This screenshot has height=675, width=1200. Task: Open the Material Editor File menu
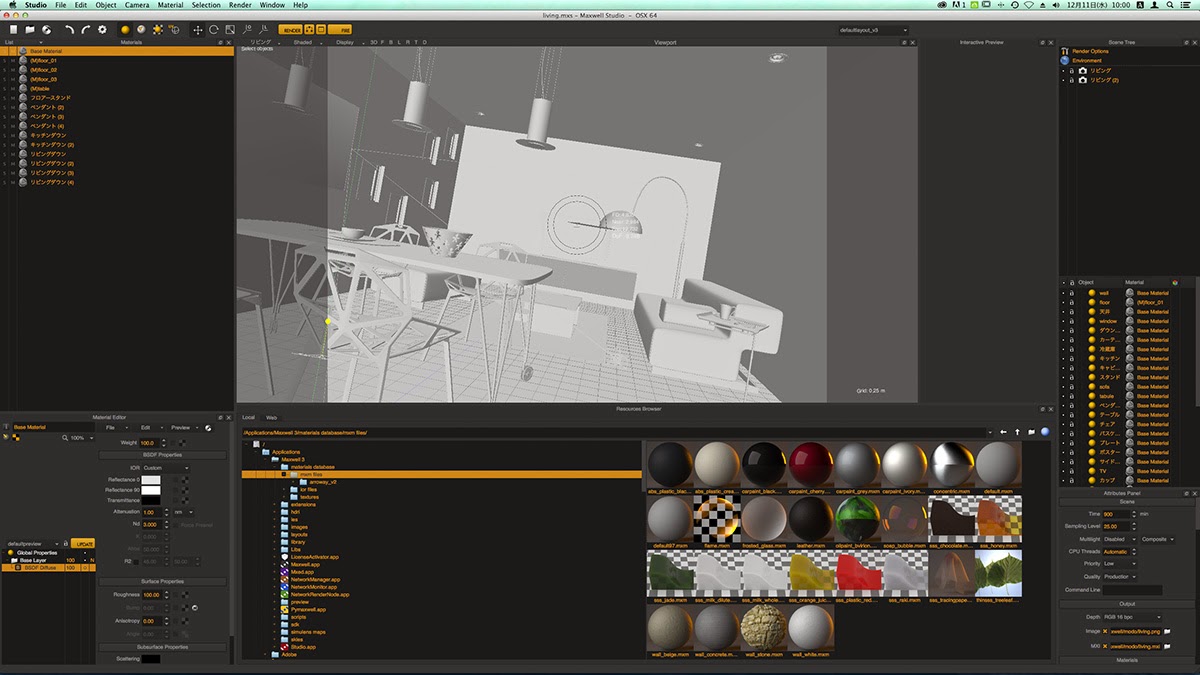tap(113, 427)
